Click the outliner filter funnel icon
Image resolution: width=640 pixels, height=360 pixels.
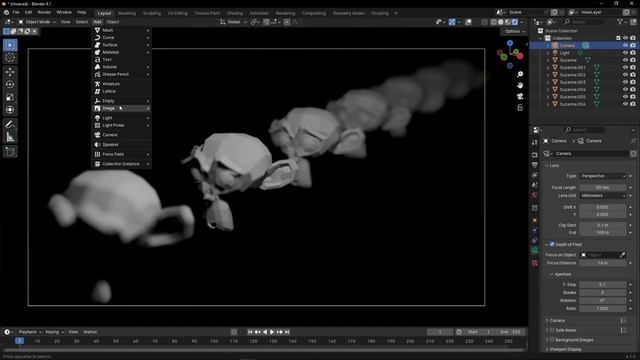tap(620, 22)
